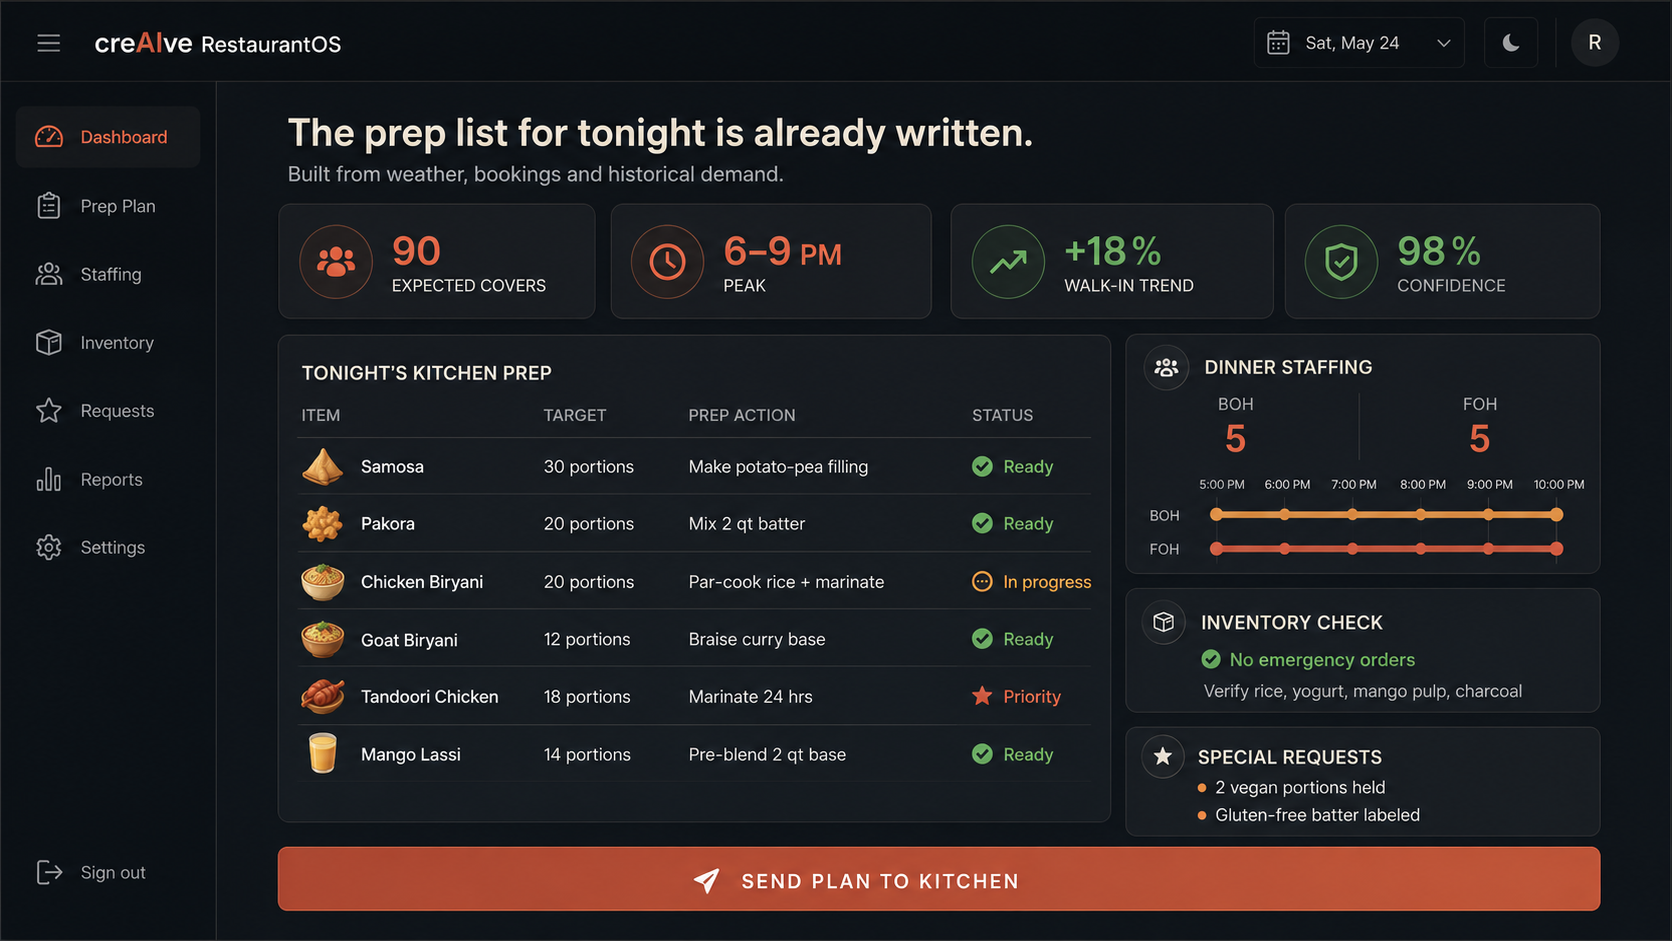Click Mango Lassi Ready check icon

pos(982,754)
